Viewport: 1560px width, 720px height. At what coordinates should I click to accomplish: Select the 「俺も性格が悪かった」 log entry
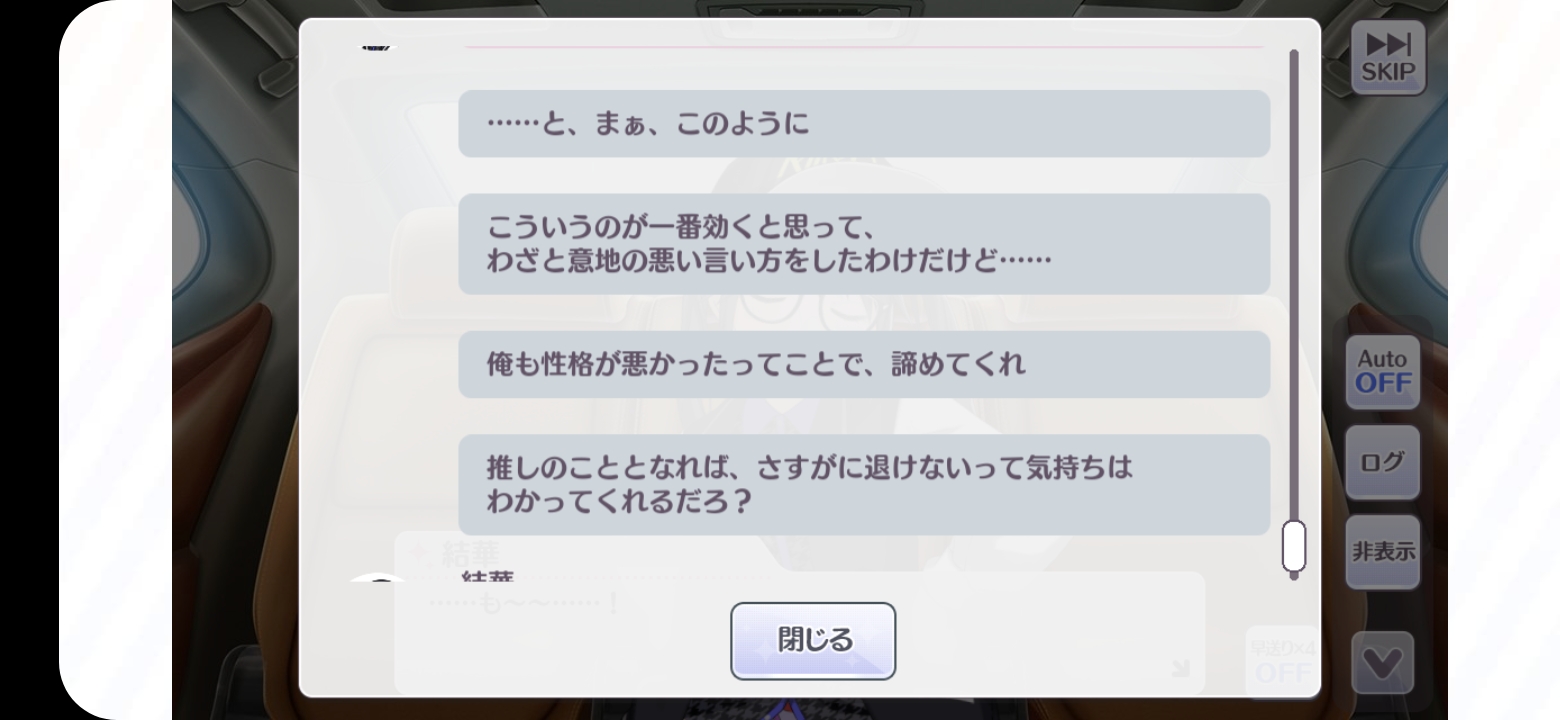[x=864, y=364]
